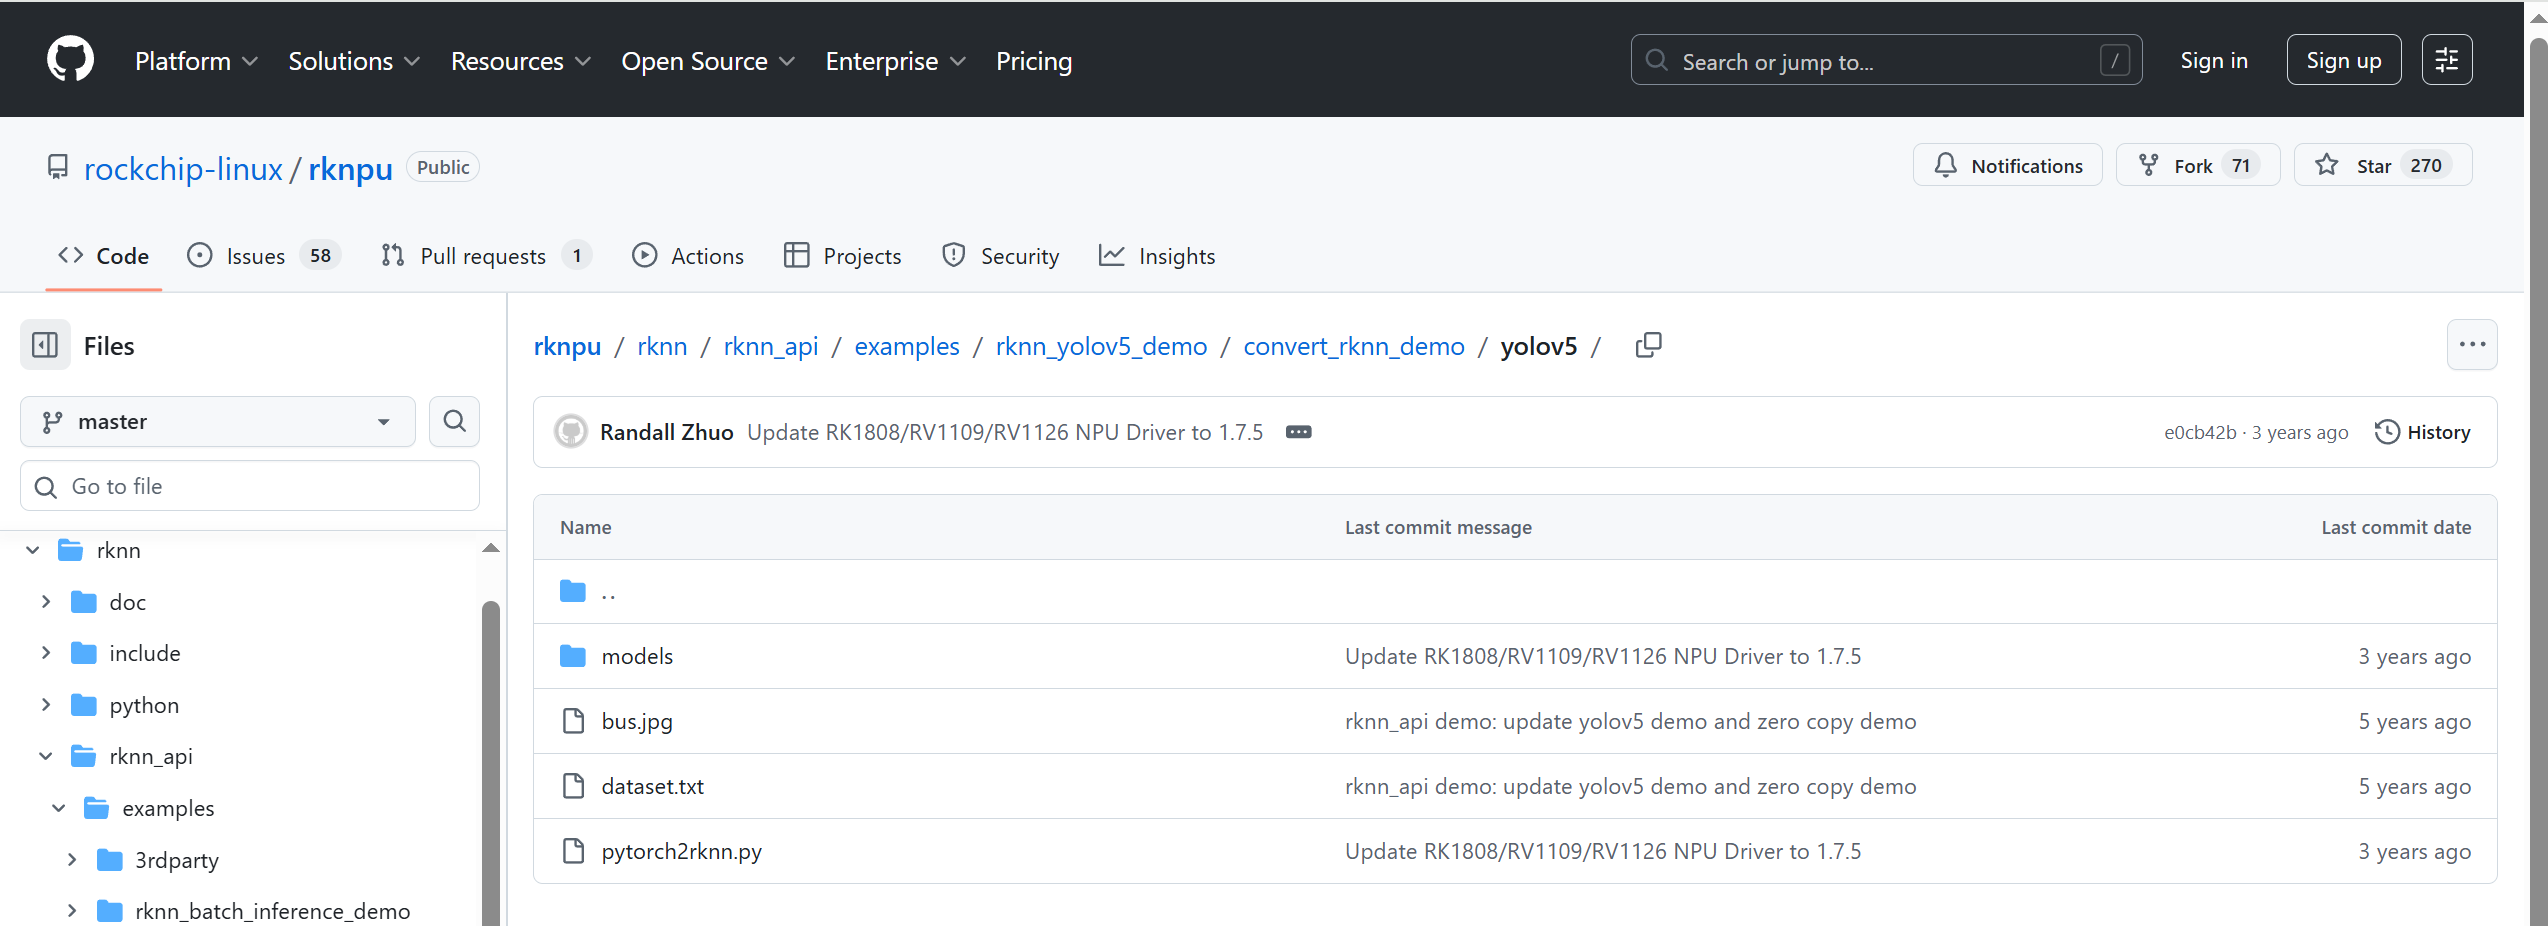Viewport: 2548px width, 926px height.
Task: Open the Security tab
Action: tap(1000, 256)
